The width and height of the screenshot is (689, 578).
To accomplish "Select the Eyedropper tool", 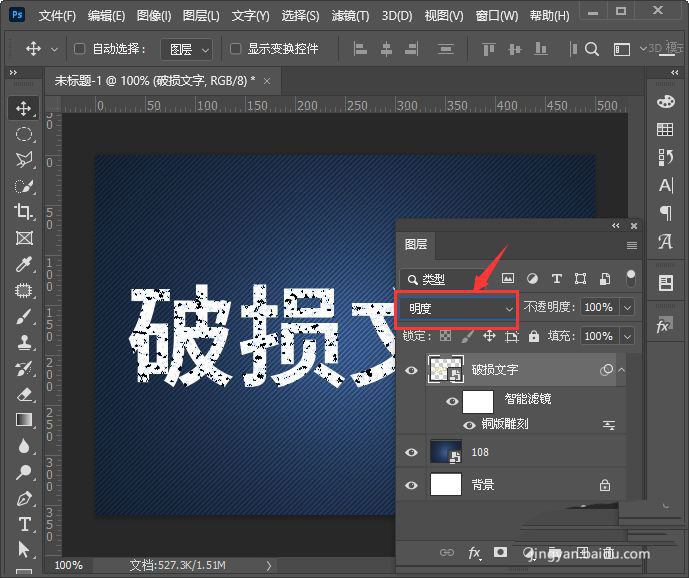I will [23, 264].
